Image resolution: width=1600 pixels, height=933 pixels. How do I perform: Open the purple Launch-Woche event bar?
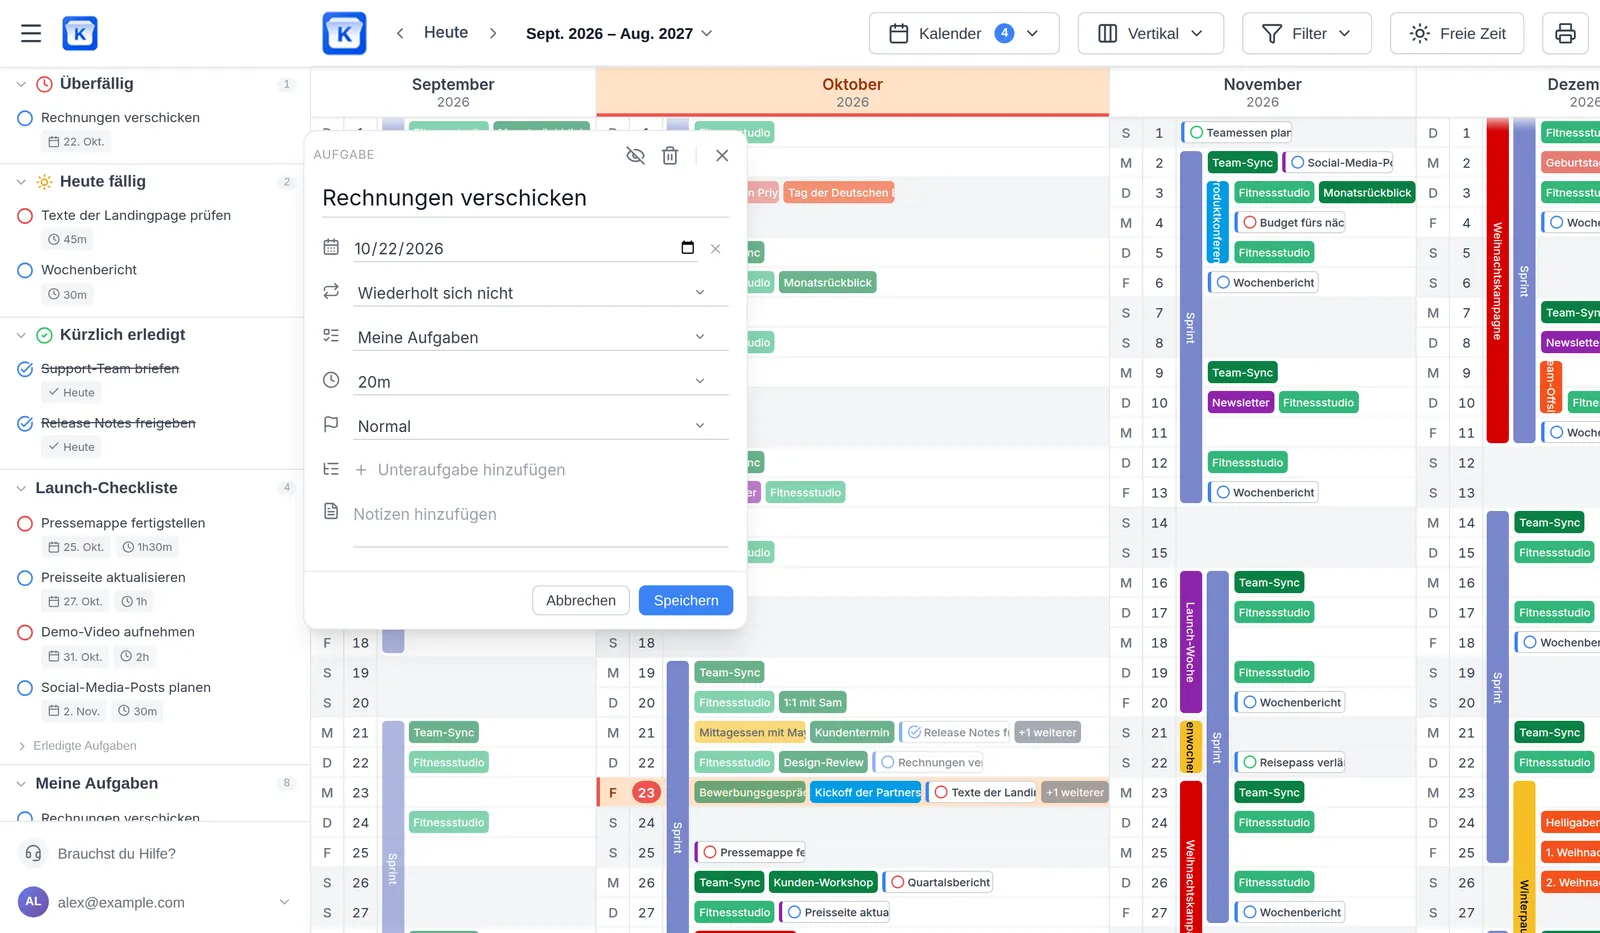tap(1191, 642)
